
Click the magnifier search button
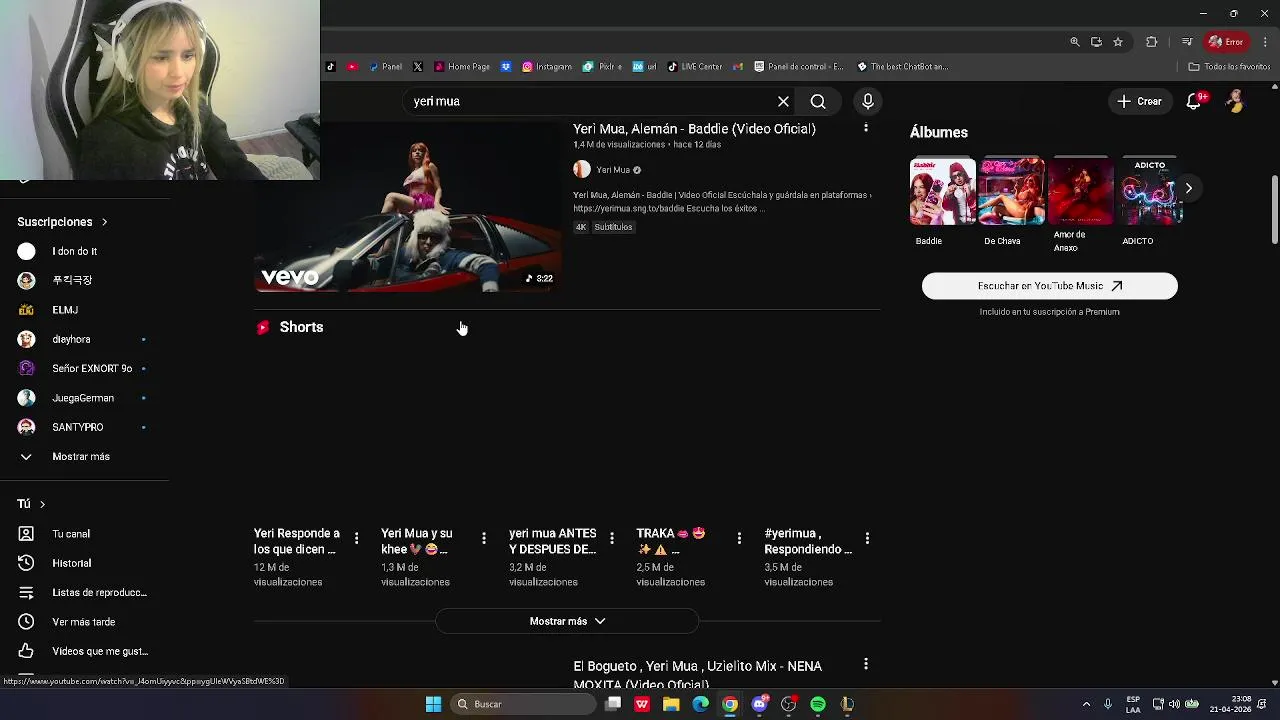tap(818, 101)
